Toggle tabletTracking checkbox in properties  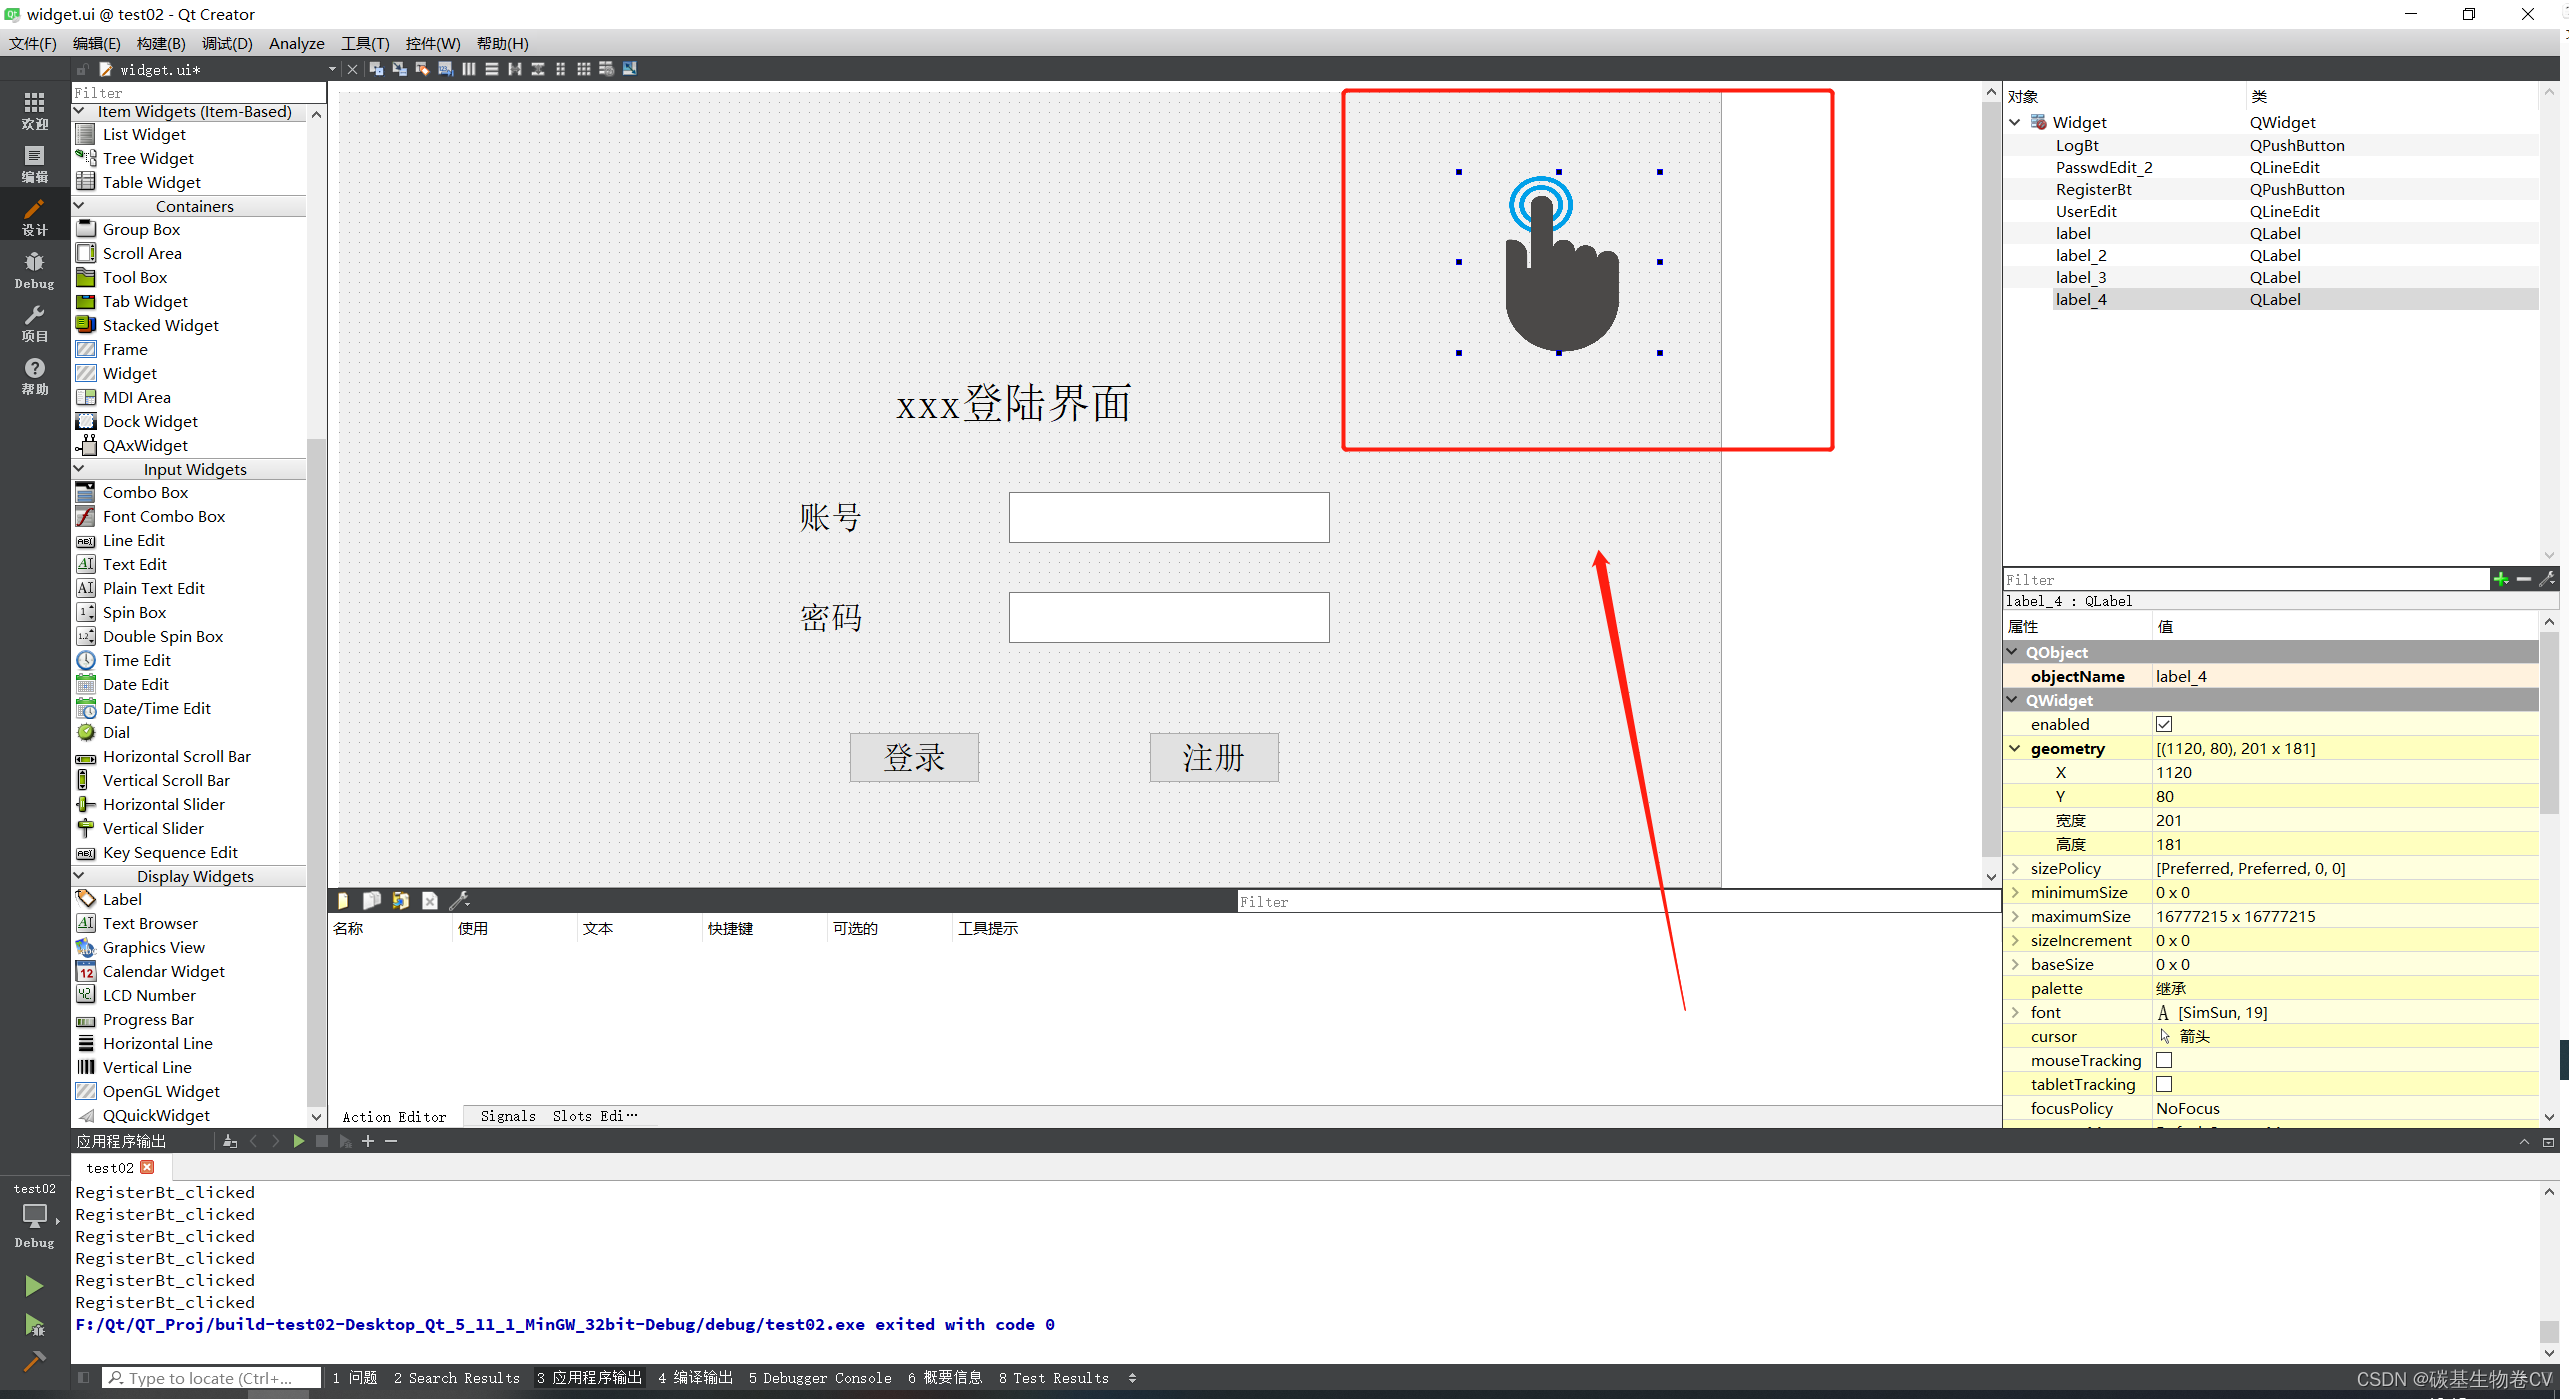[2164, 1084]
